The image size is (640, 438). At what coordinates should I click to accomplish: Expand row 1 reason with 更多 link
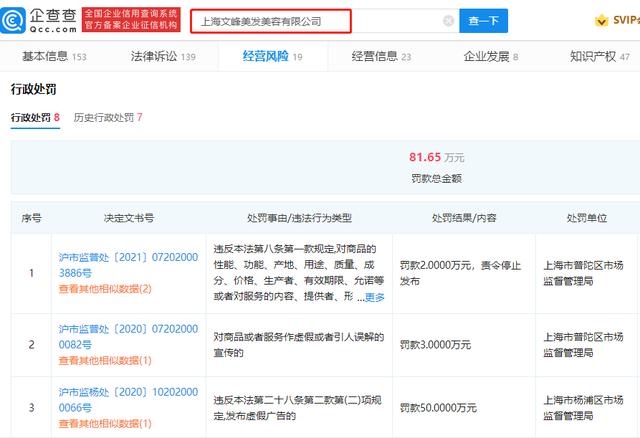[x=375, y=297]
